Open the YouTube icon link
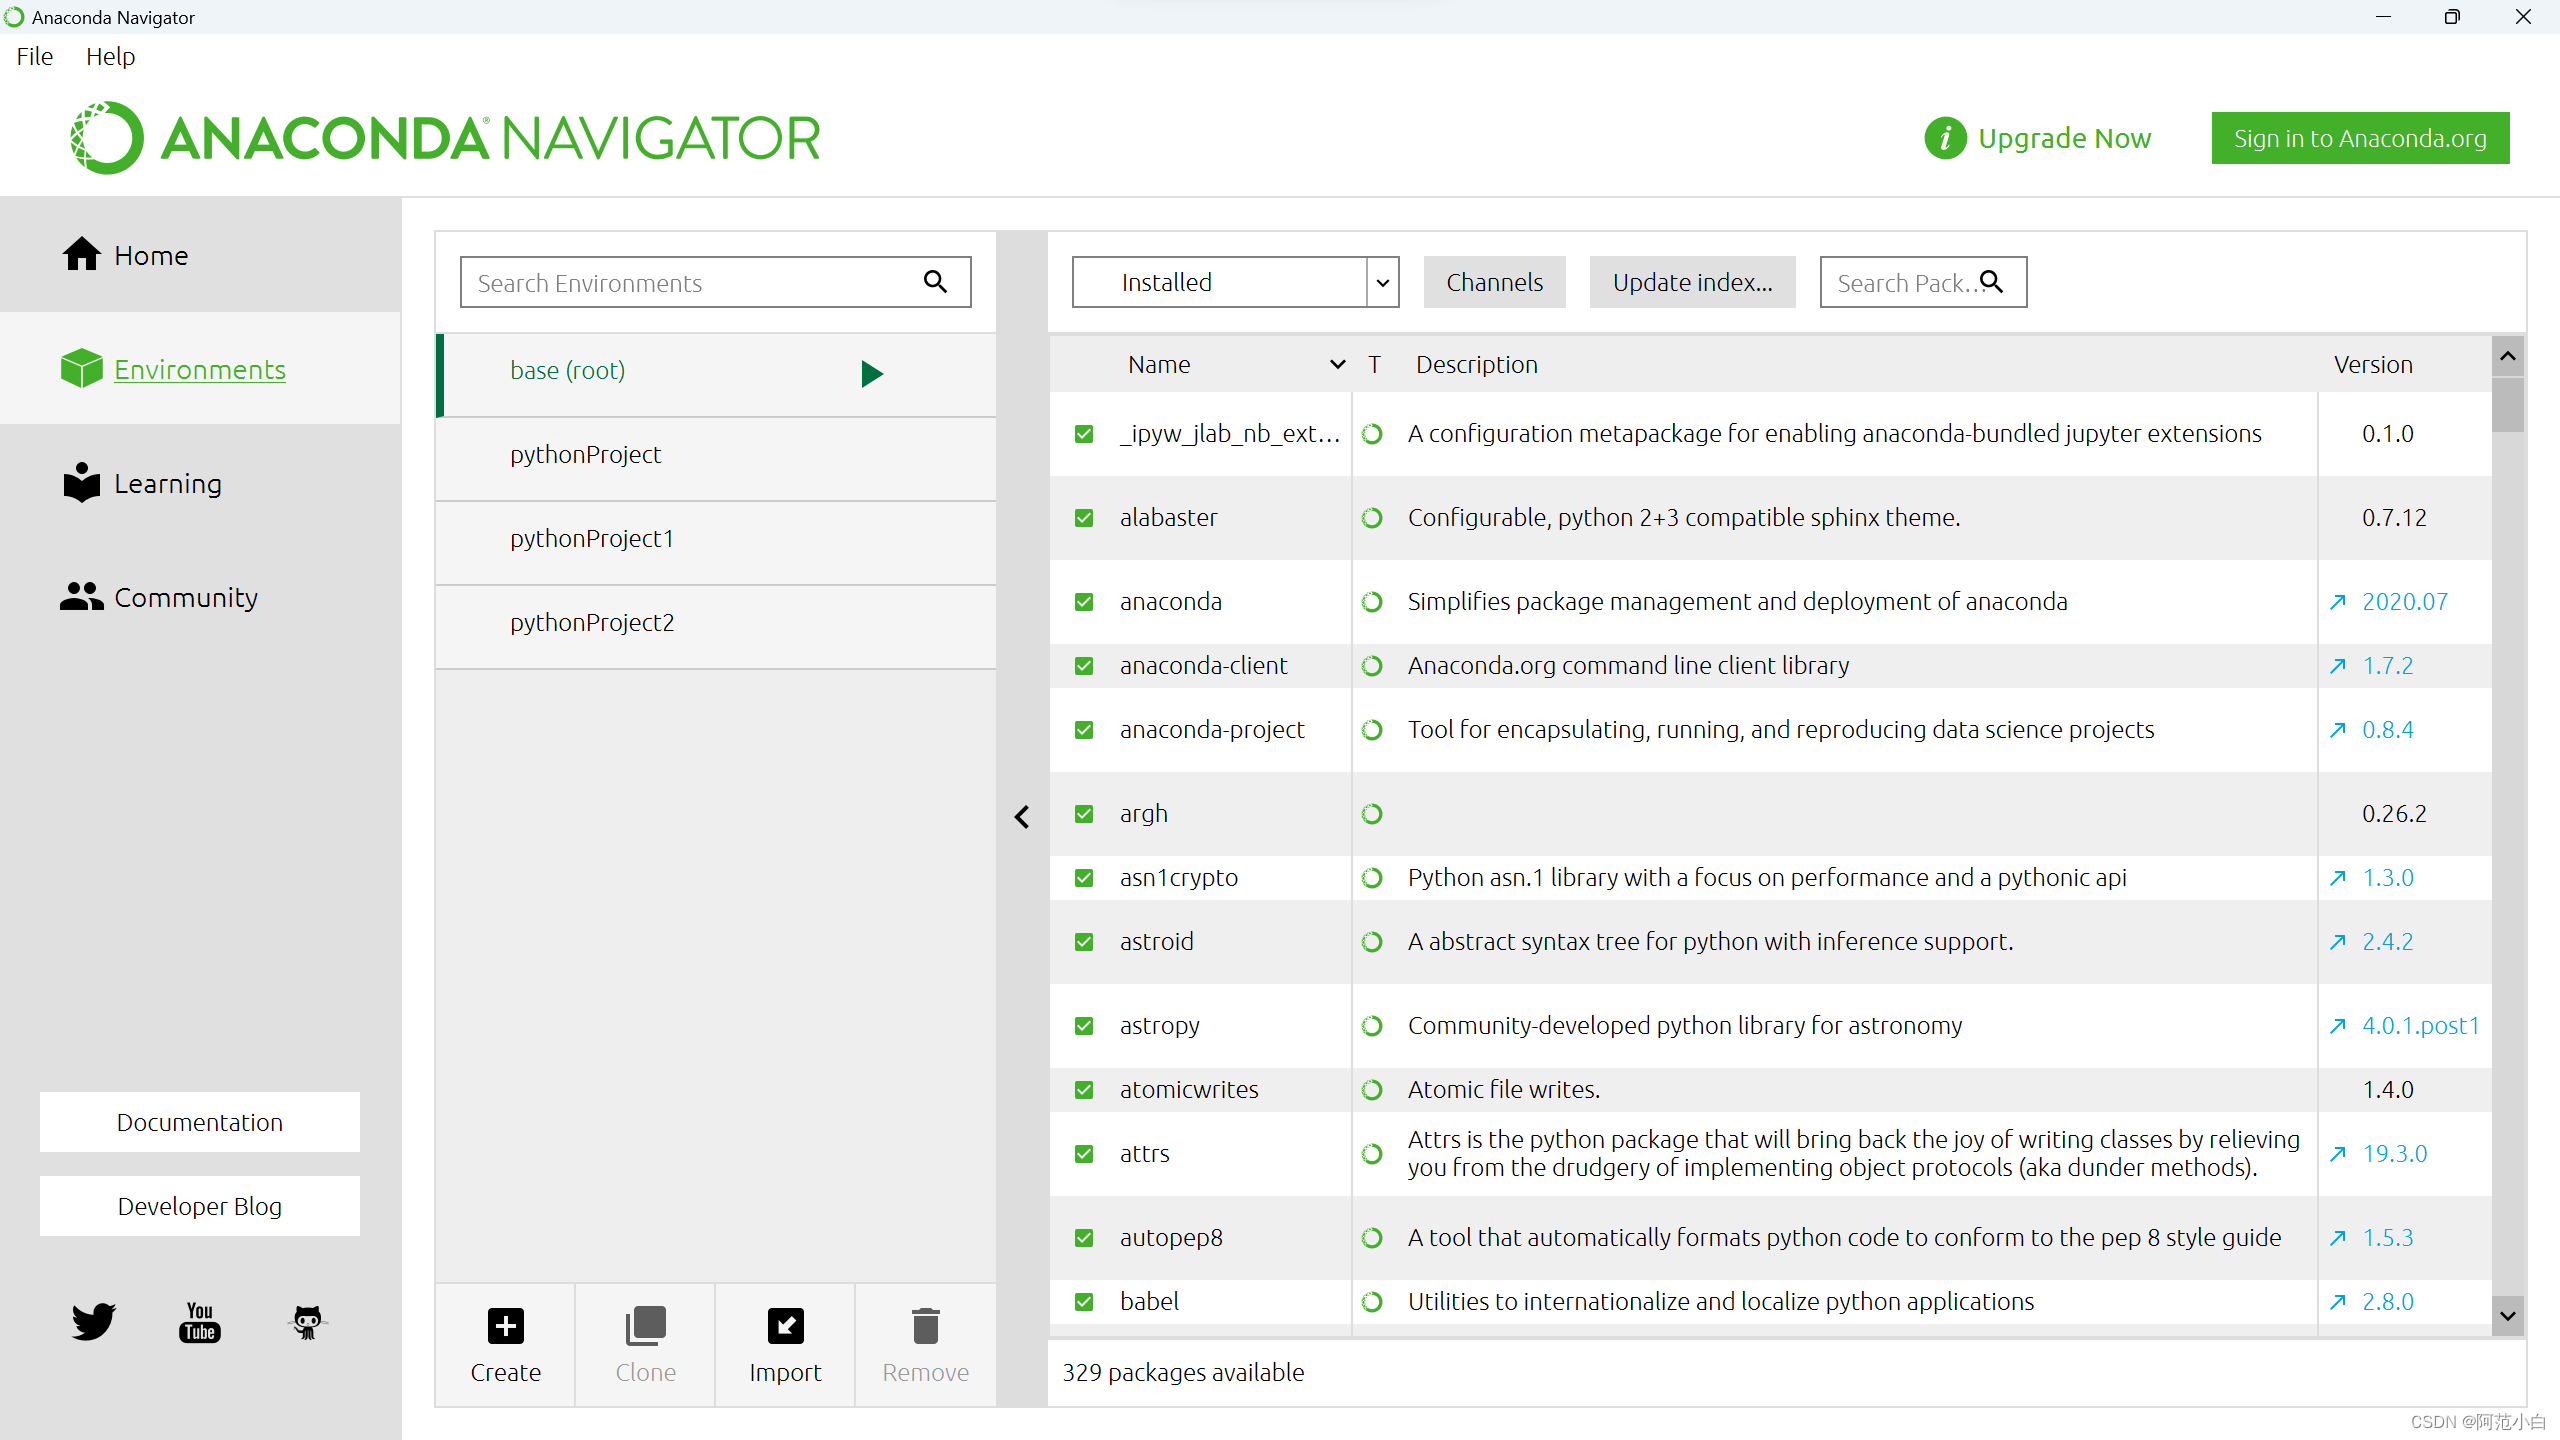This screenshot has height=1440, width=2560. click(200, 1321)
